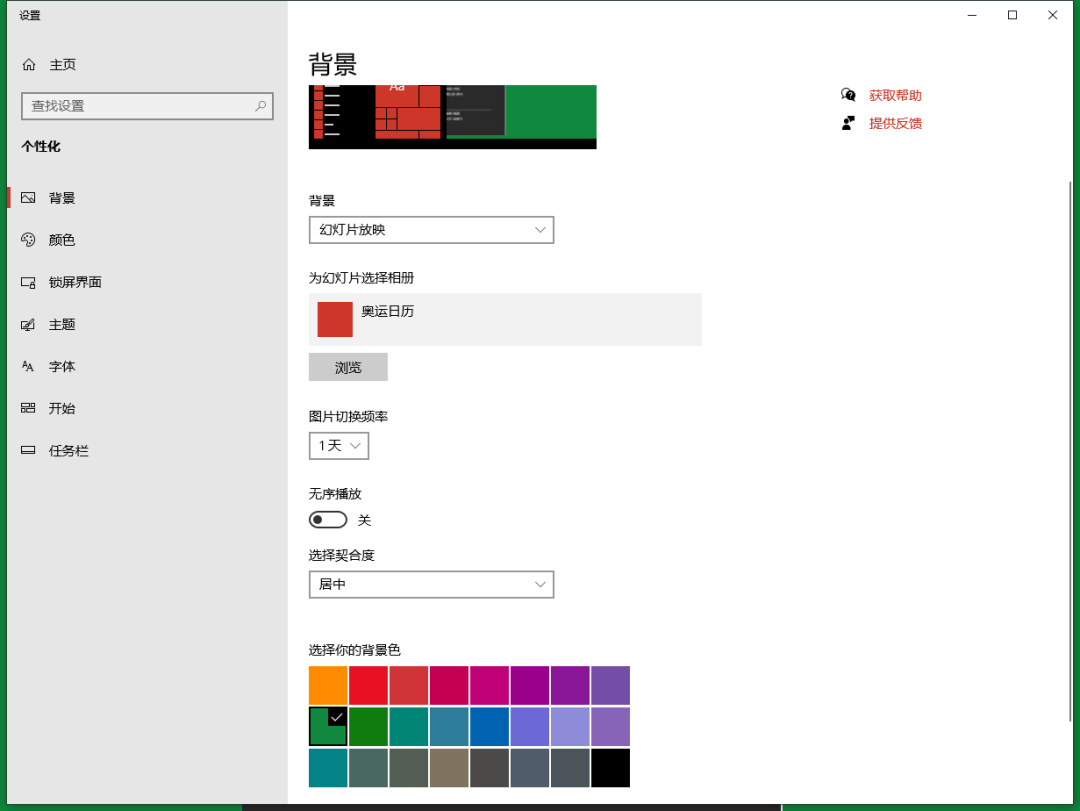Open the 背景 dropdown showing 幻灯片放映
This screenshot has height=811, width=1080.
click(431, 230)
